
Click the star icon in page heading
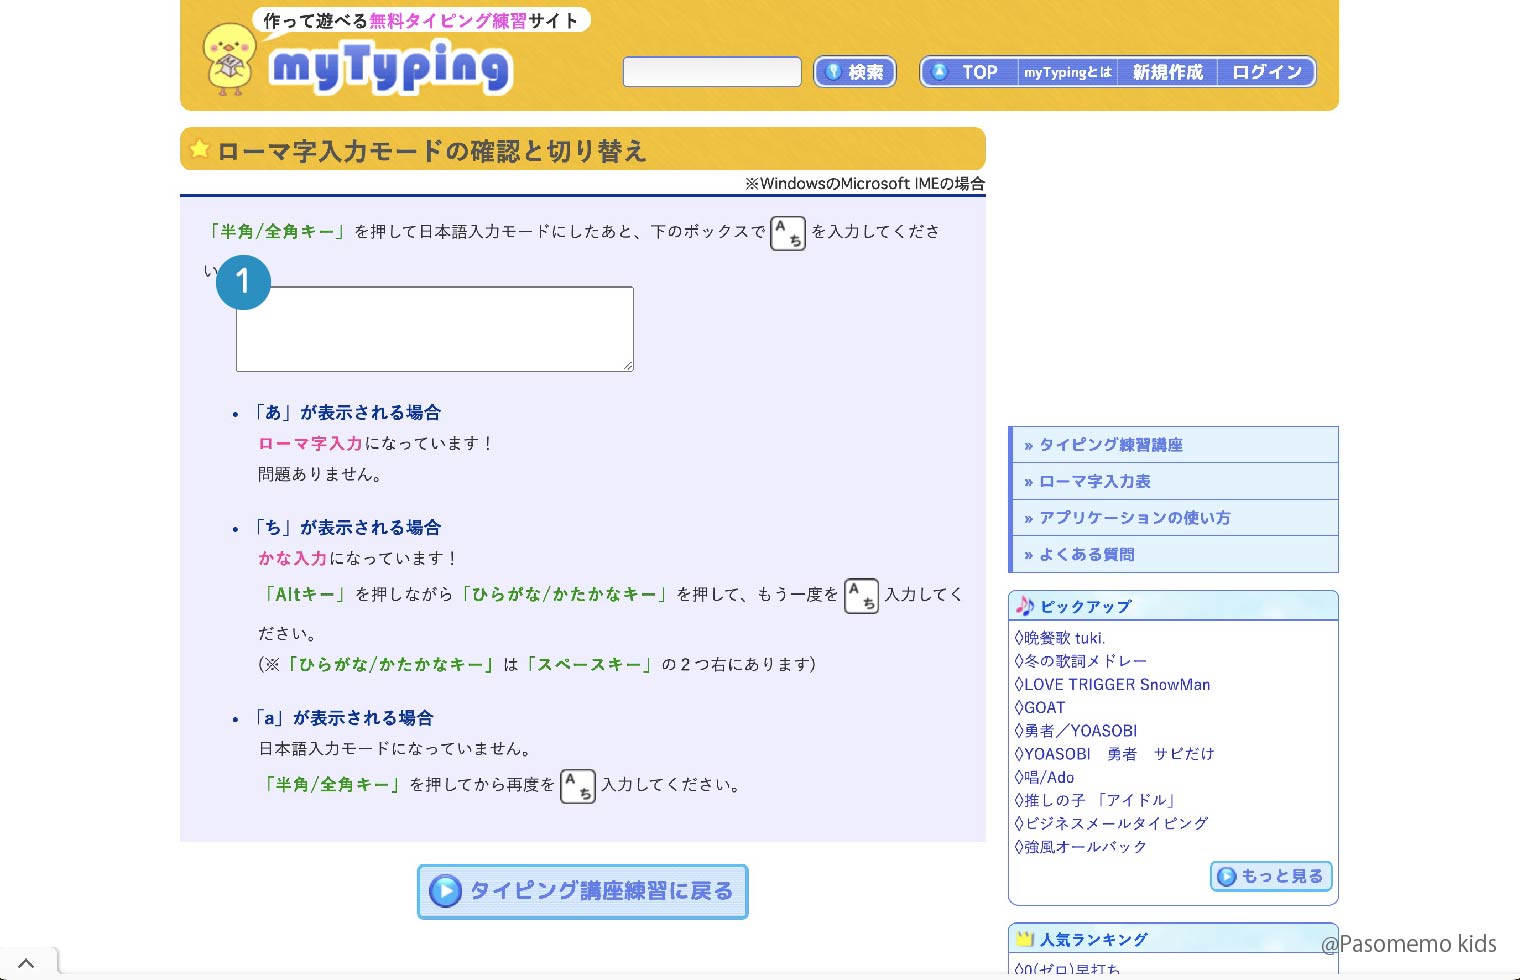pos(199,149)
